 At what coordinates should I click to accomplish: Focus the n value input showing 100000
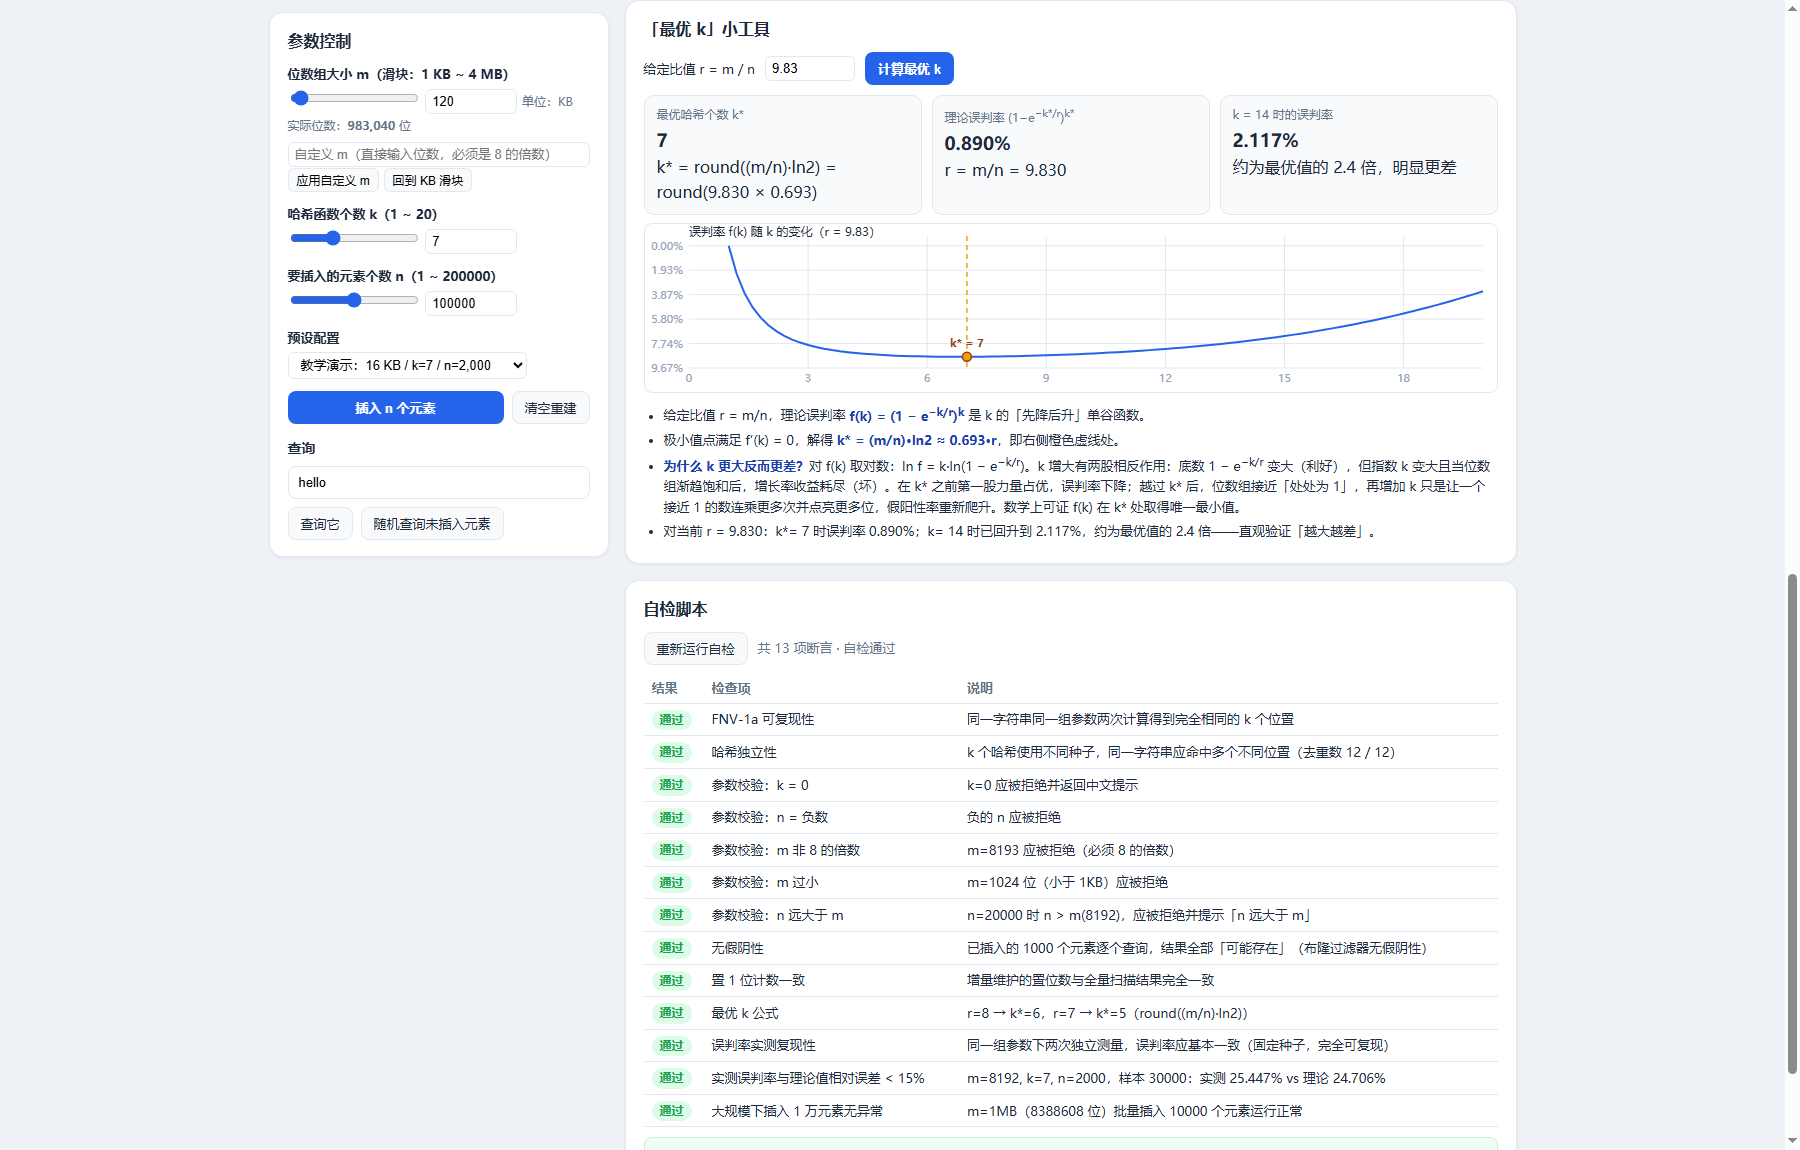point(471,303)
